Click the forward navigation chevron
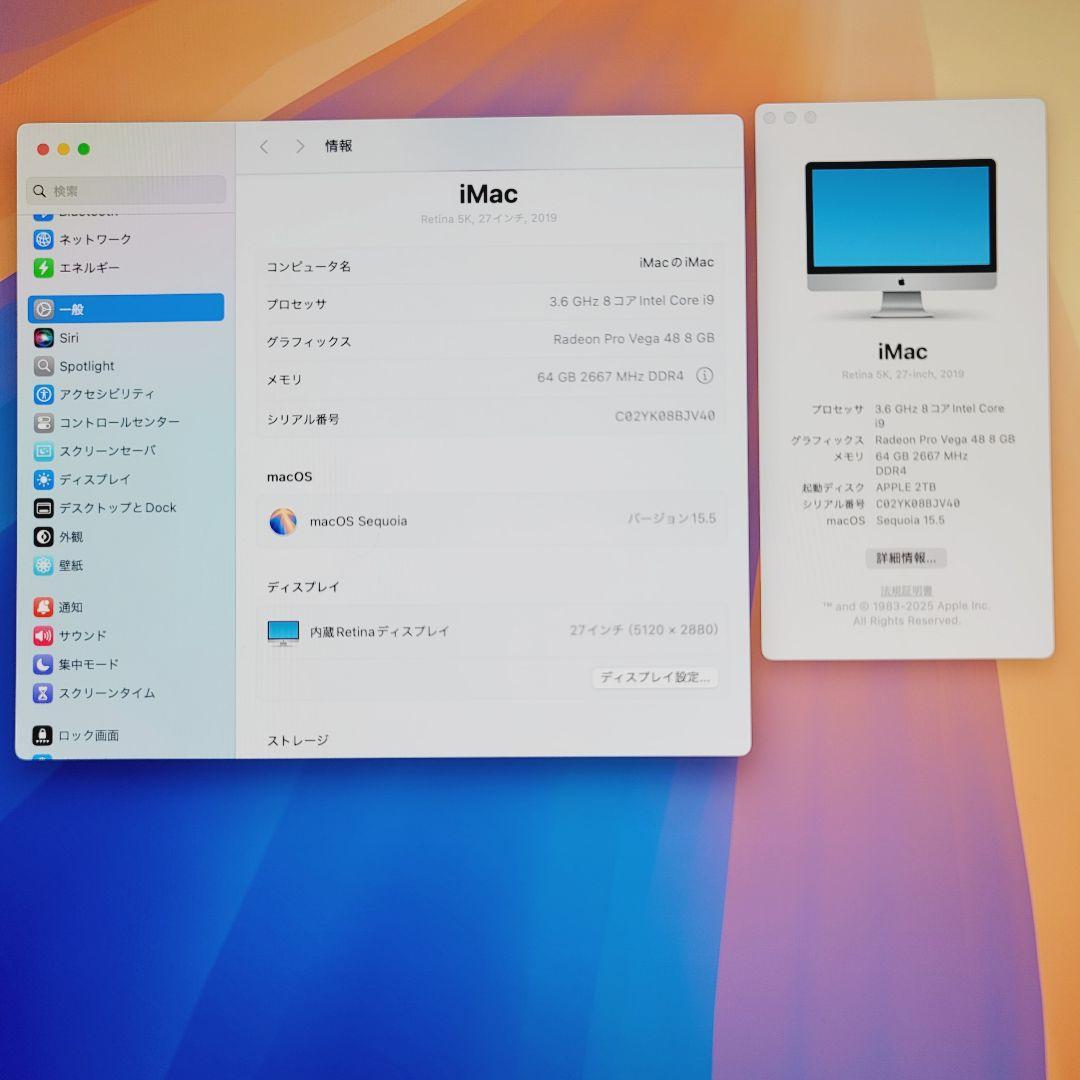This screenshot has width=1080, height=1080. coord(299,146)
